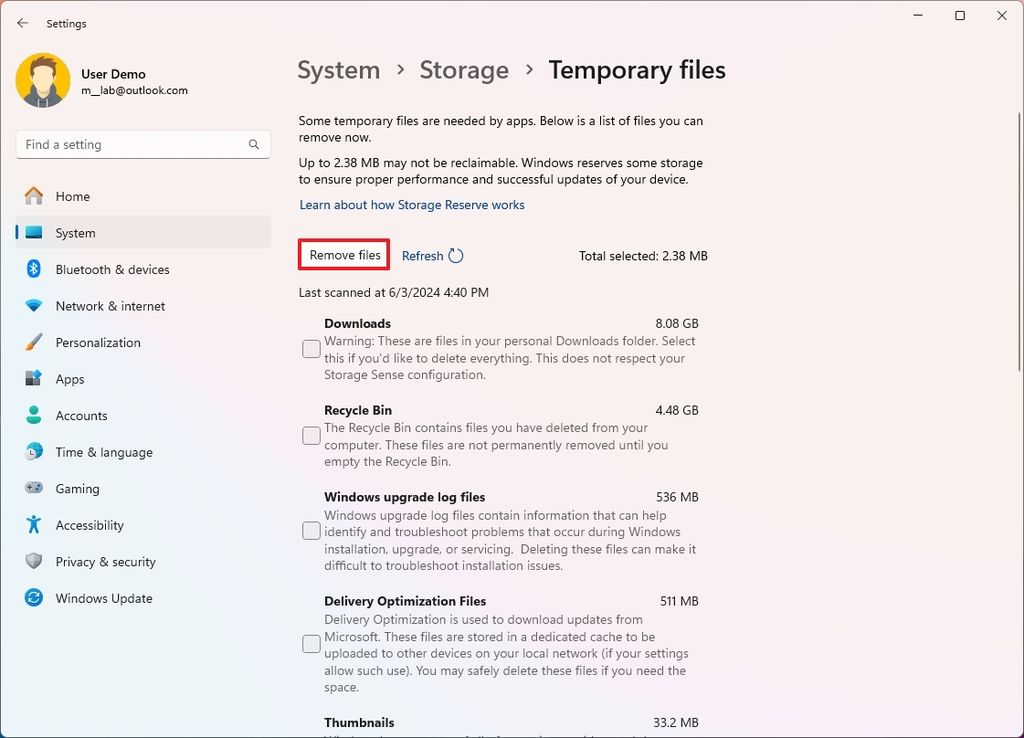The image size is (1024, 738).
Task: Open Accounts settings
Action: [x=81, y=415]
